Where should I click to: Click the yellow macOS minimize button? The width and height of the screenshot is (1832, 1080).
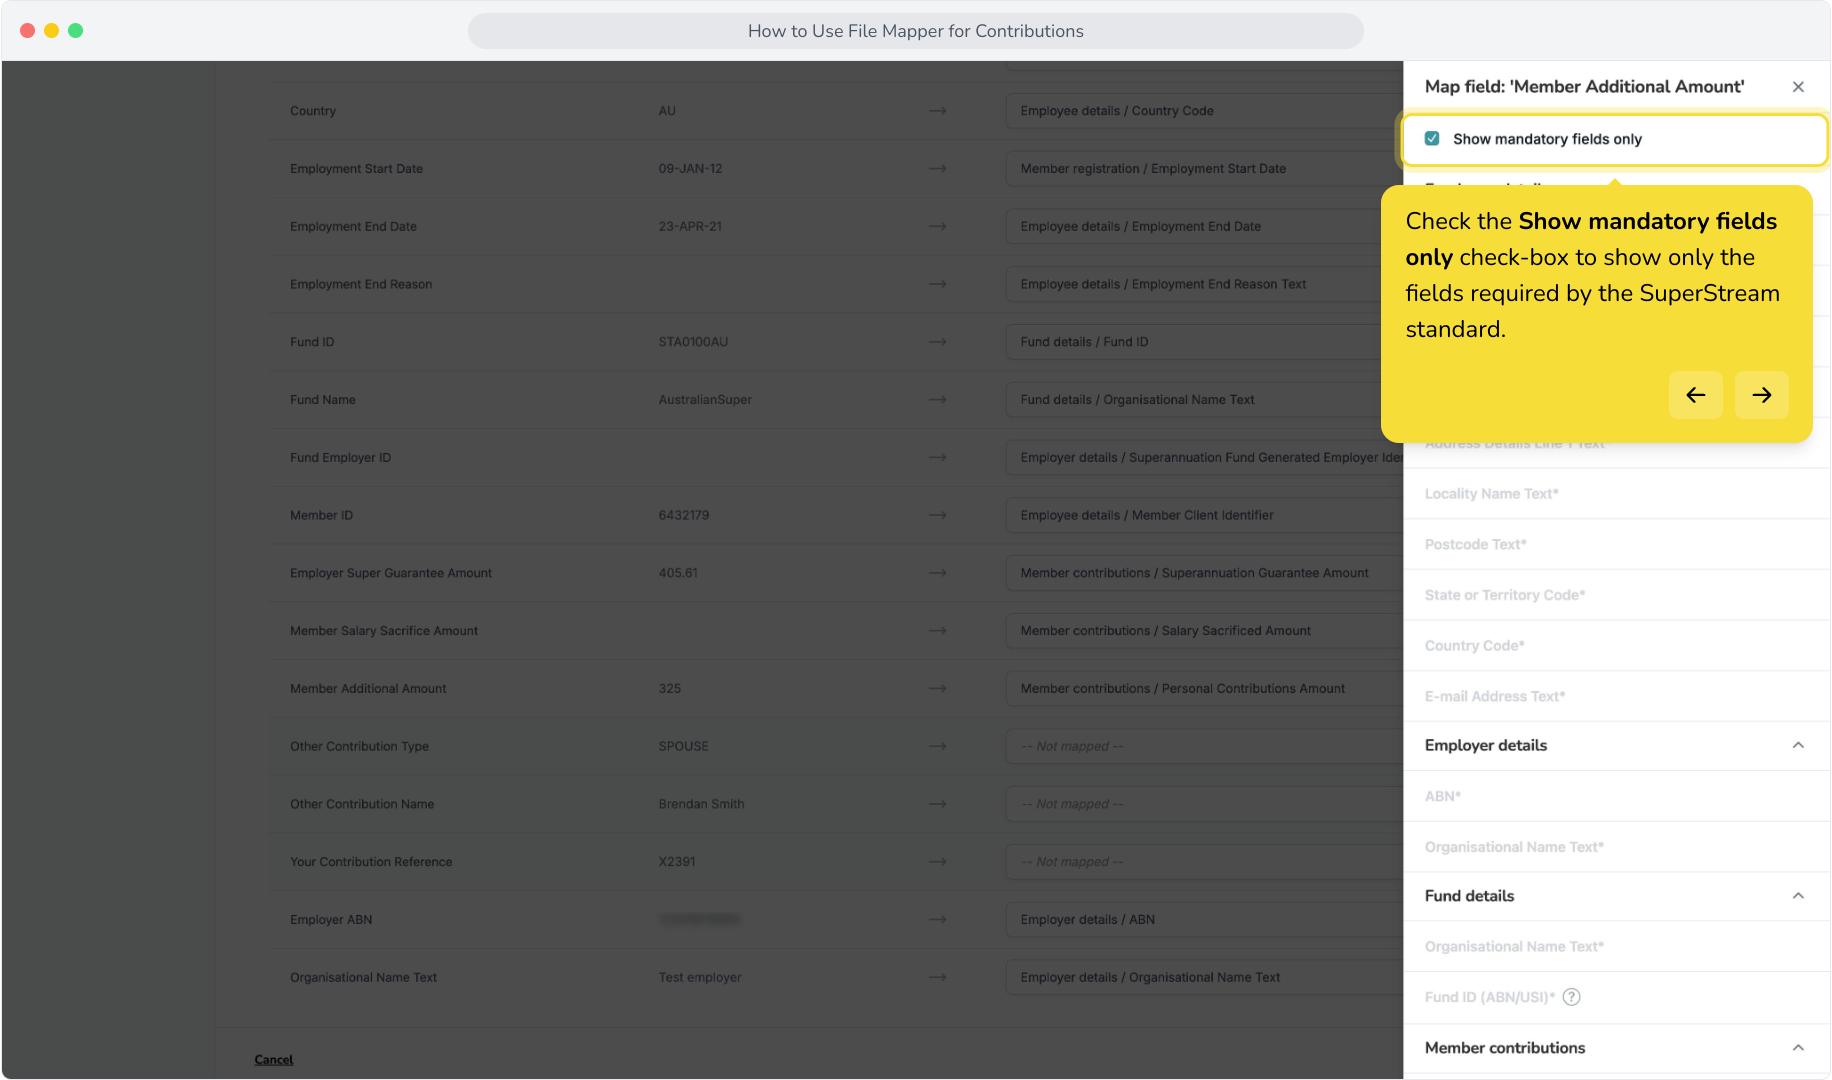pyautogui.click(x=52, y=31)
